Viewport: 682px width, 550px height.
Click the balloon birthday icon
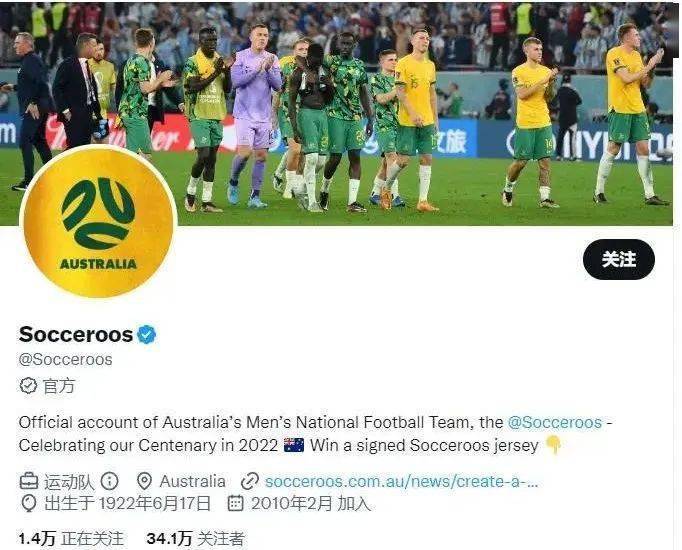pos(29,503)
